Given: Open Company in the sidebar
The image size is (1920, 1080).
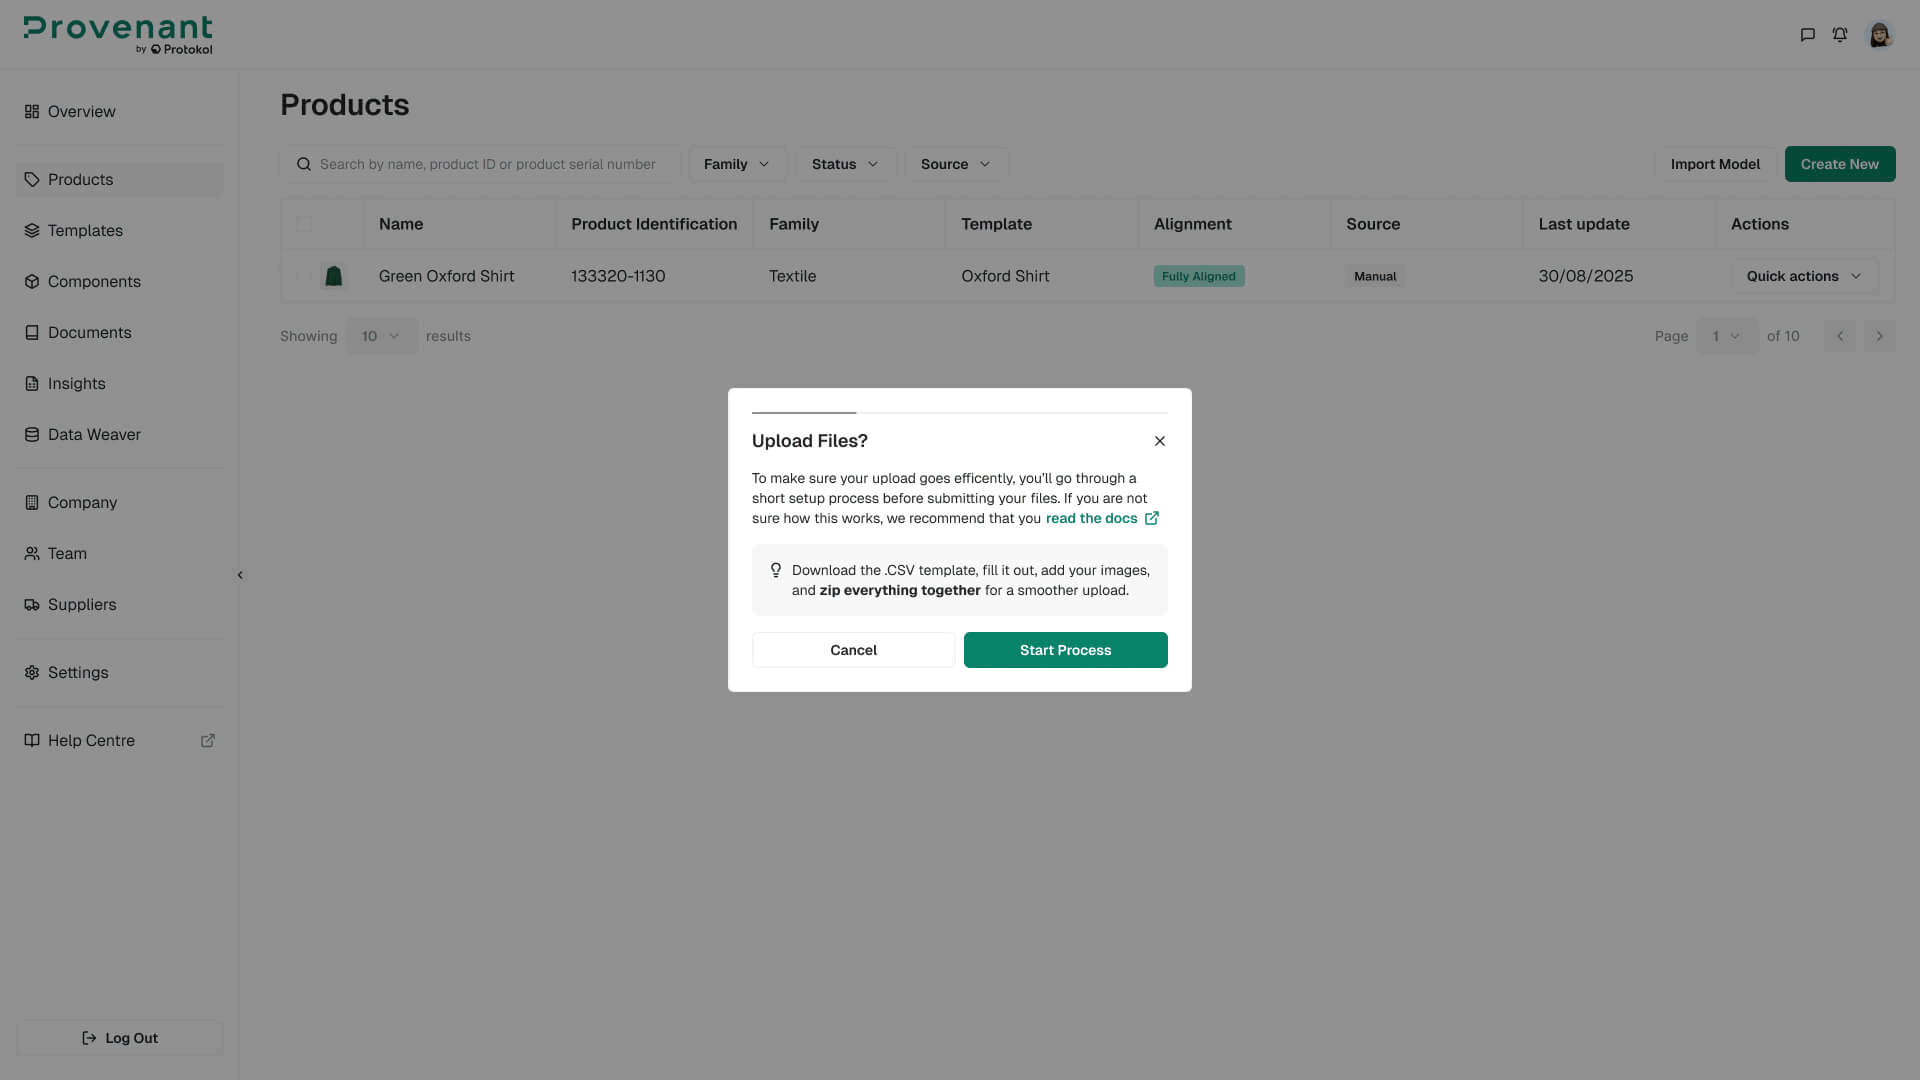Looking at the screenshot, I should pyautogui.click(x=120, y=503).
